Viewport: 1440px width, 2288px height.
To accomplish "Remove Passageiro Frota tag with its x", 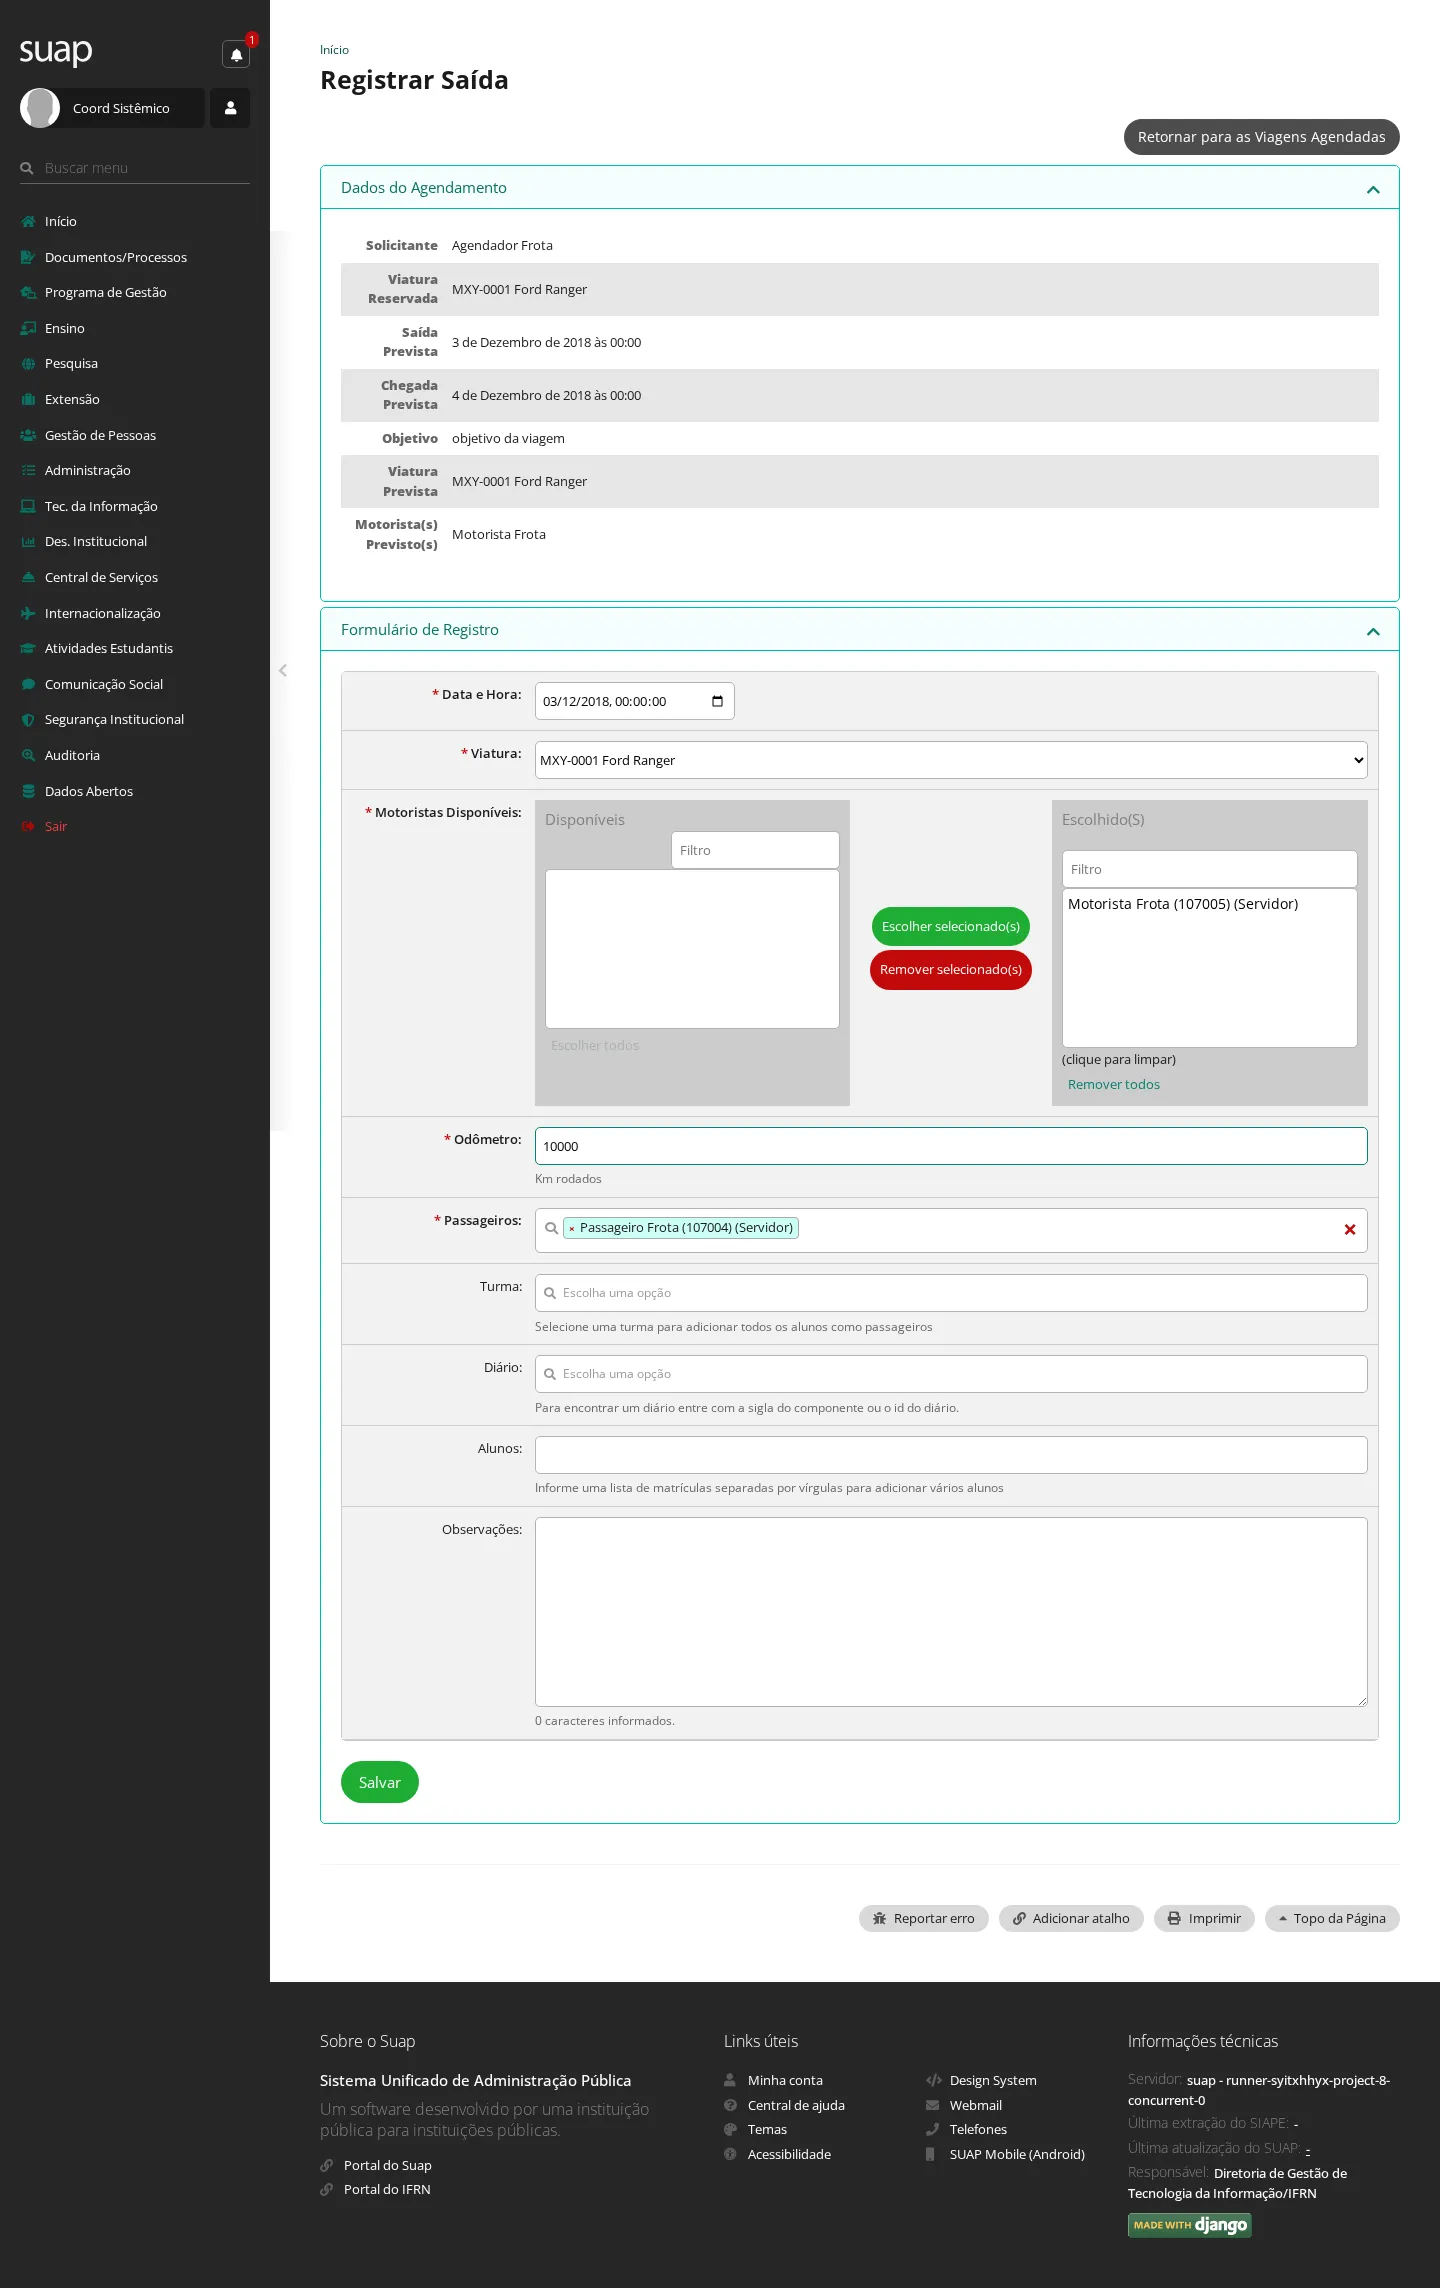I will [x=572, y=1228].
